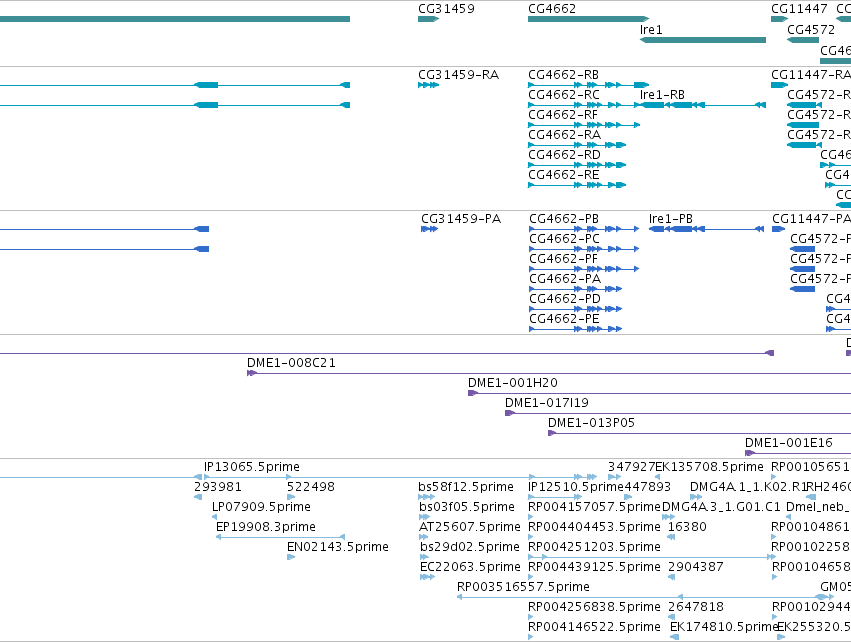Click EST feature 522498
This screenshot has width=851, height=642.
(311, 487)
